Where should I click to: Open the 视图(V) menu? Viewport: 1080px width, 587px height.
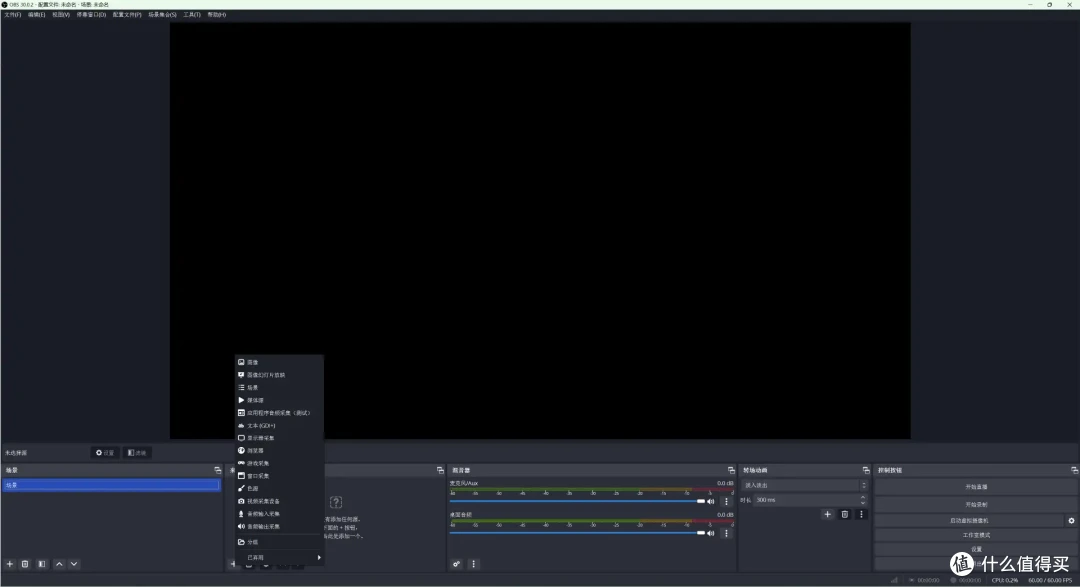point(61,14)
